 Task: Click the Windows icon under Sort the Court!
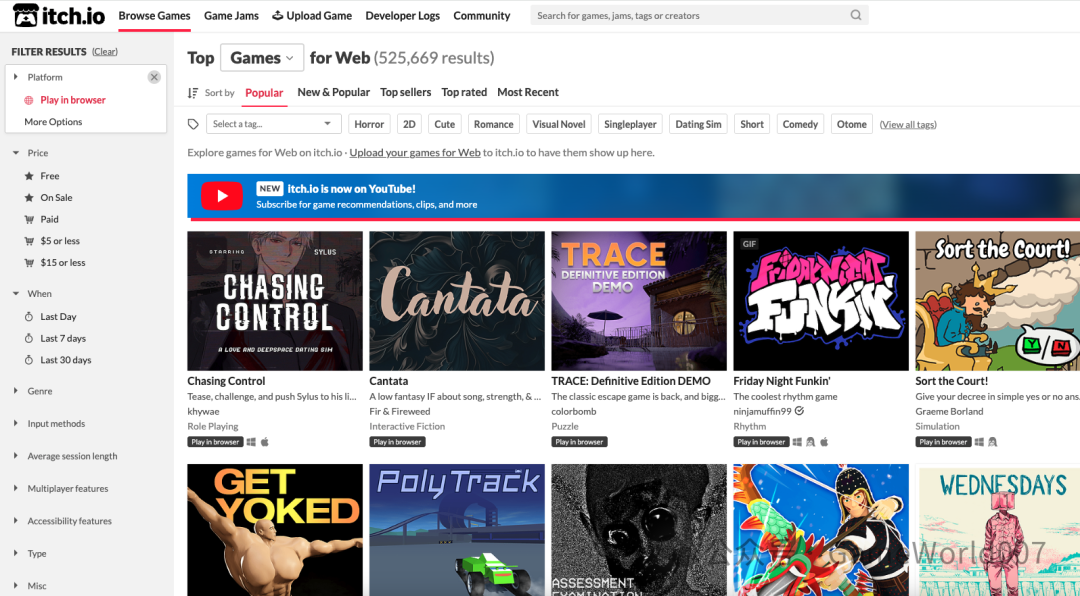[x=979, y=442]
